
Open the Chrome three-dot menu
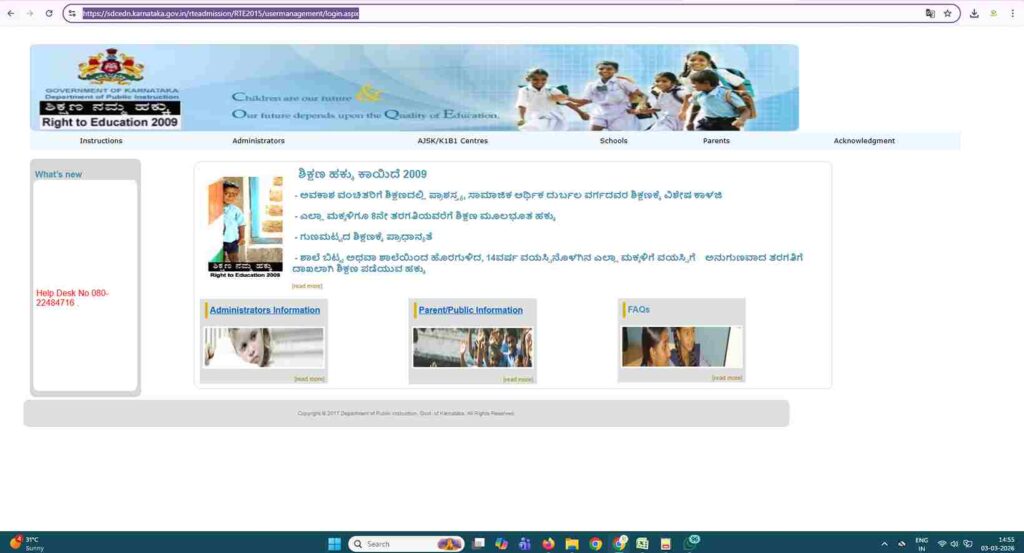point(1012,13)
